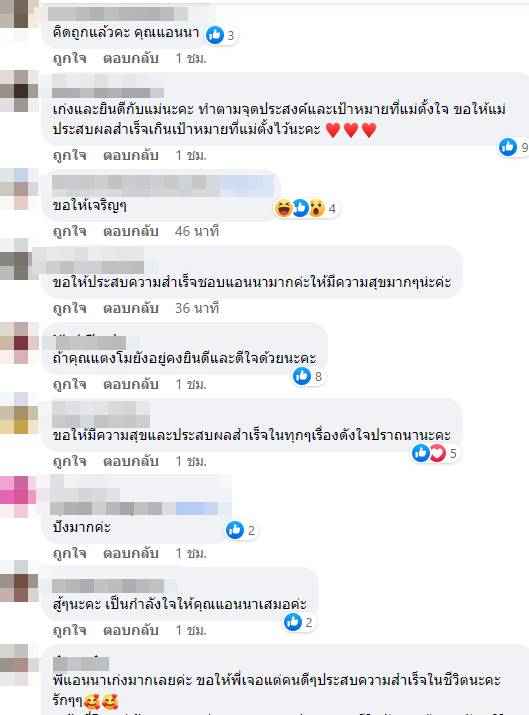The image size is (529, 715).
Task: Like the 'คิดถูกแล้วคะ คุณแอนนา' comment via ถูกใจ
Action: pyautogui.click(x=70, y=58)
